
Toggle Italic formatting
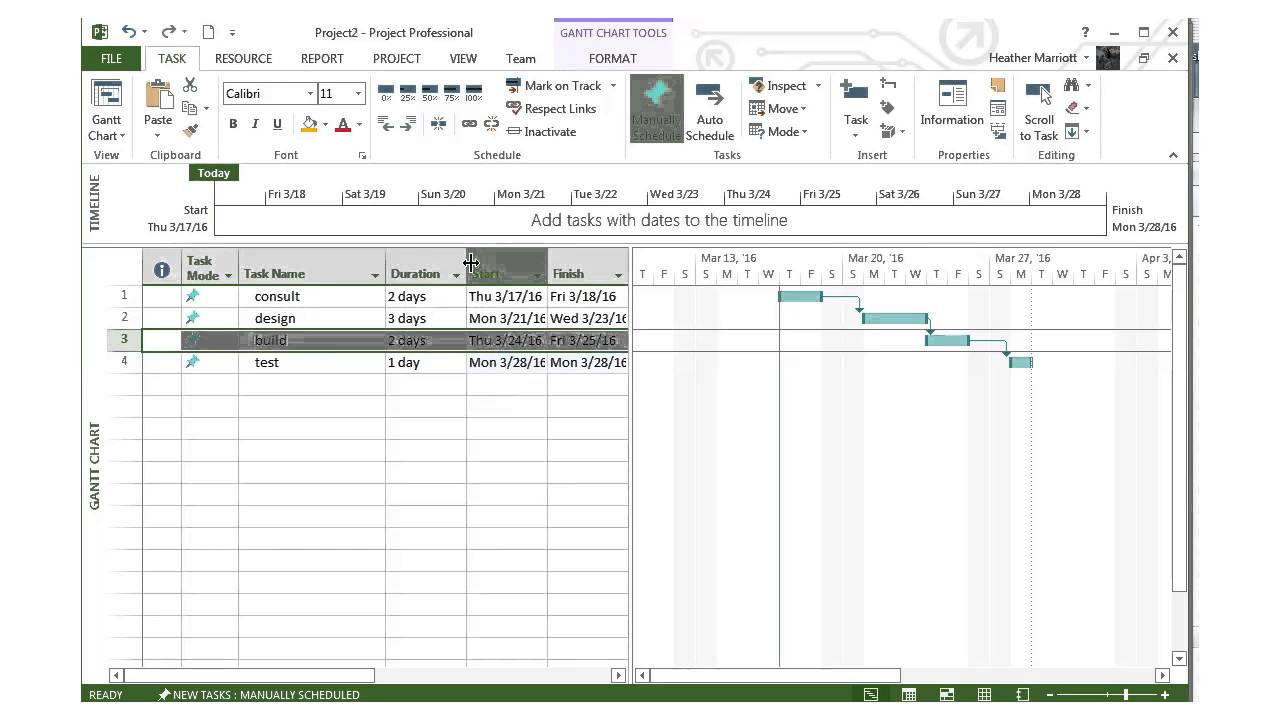coord(255,124)
